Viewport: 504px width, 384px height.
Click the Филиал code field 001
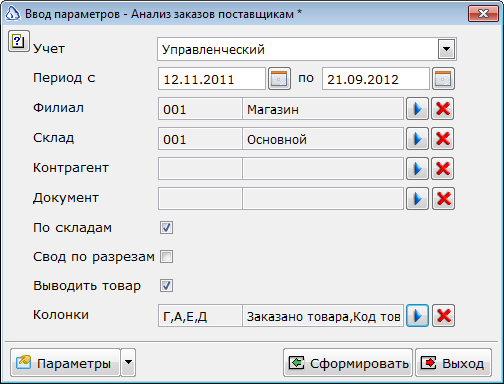[x=200, y=109]
